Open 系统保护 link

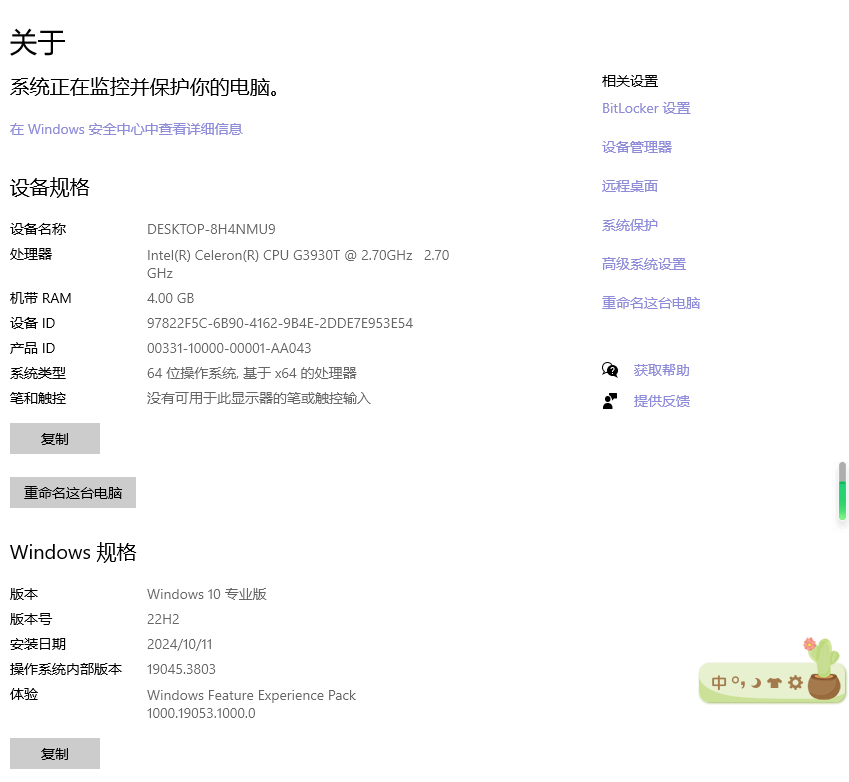pyautogui.click(x=630, y=225)
